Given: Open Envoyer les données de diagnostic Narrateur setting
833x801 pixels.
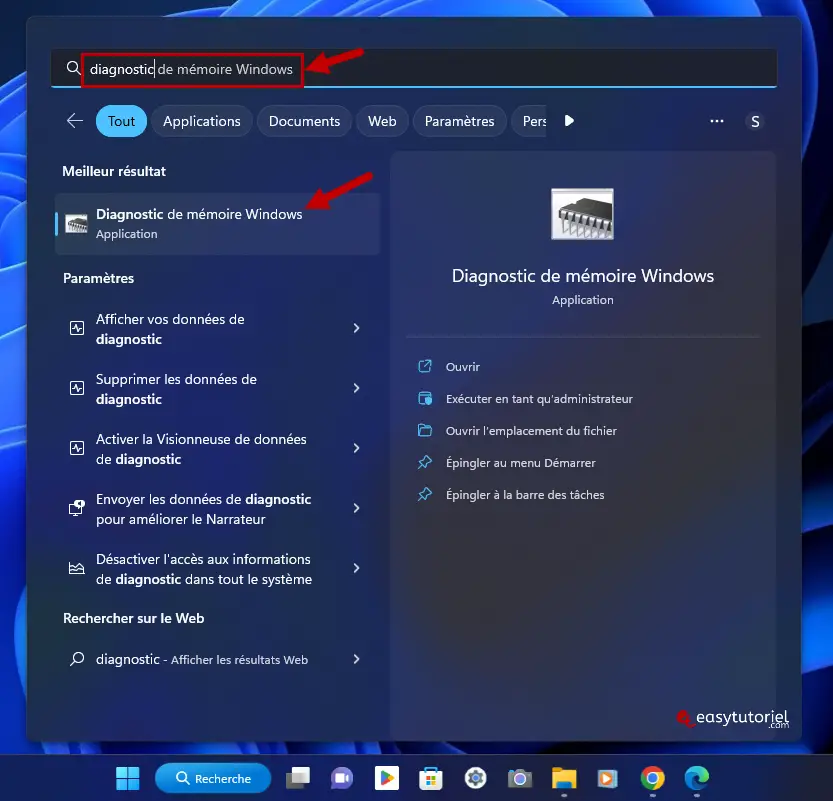Looking at the screenshot, I should click(x=217, y=509).
